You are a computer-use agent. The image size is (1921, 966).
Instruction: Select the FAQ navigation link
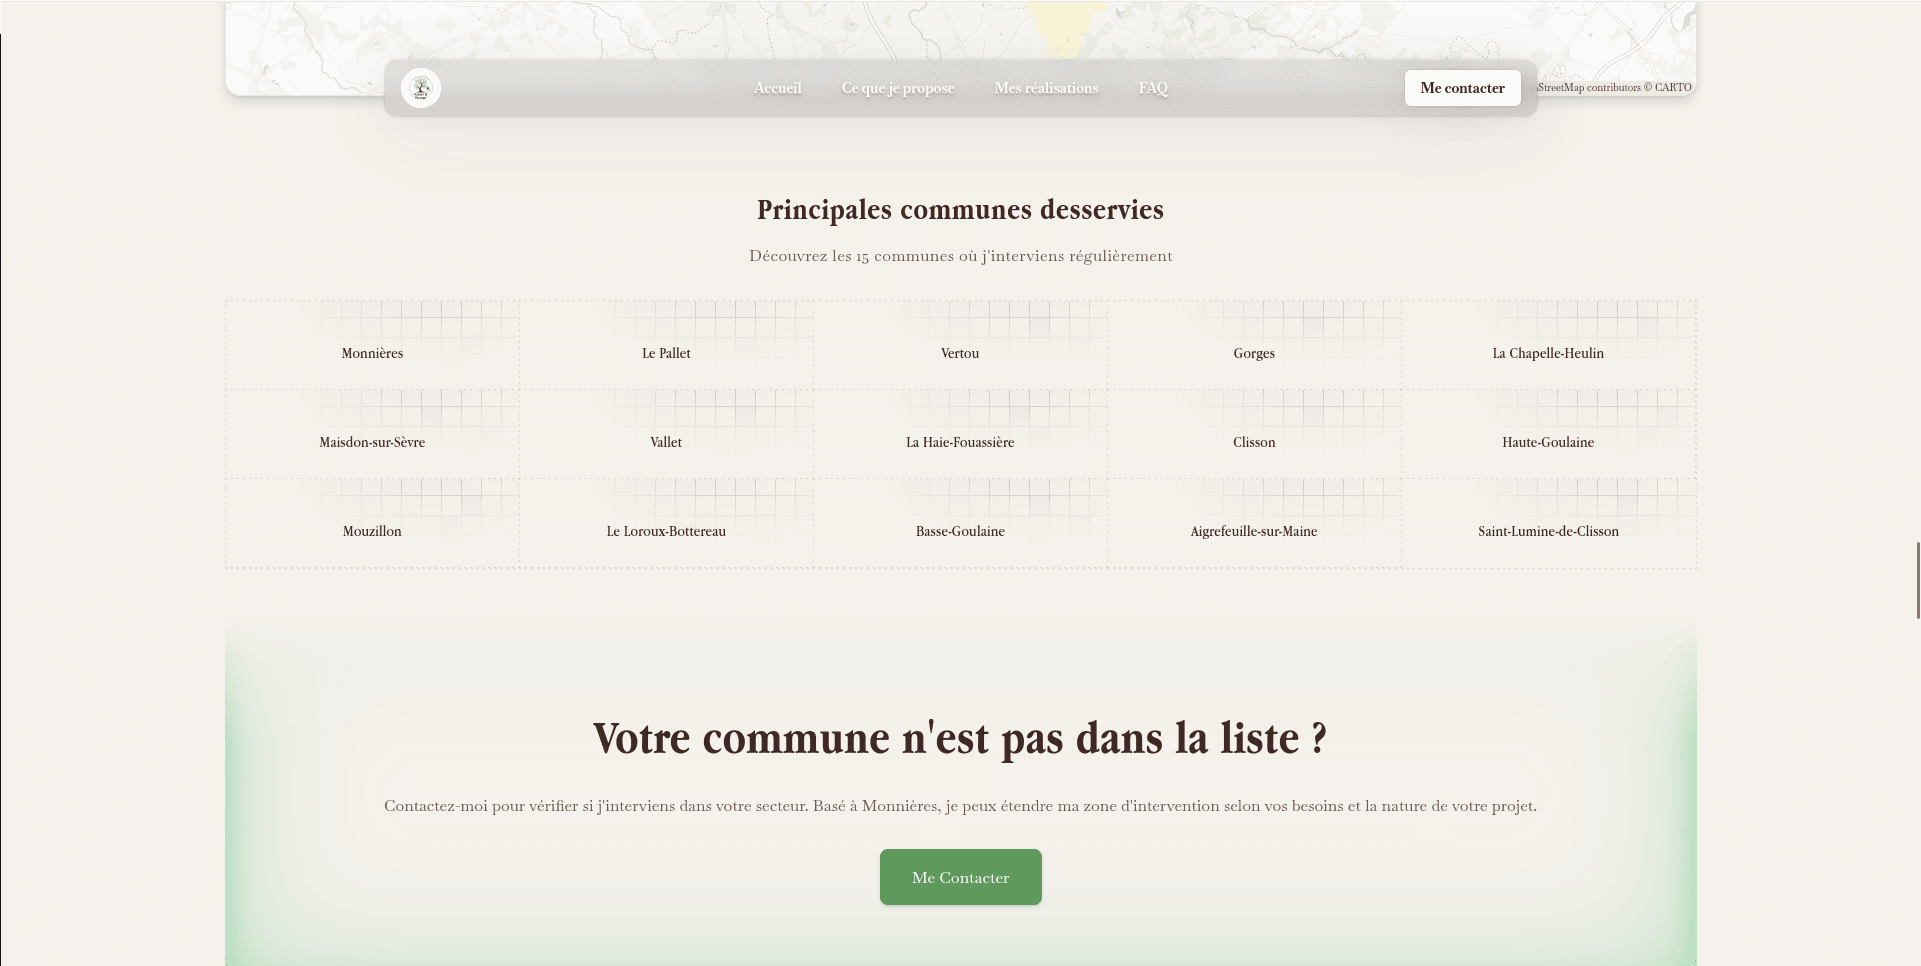pos(1153,88)
